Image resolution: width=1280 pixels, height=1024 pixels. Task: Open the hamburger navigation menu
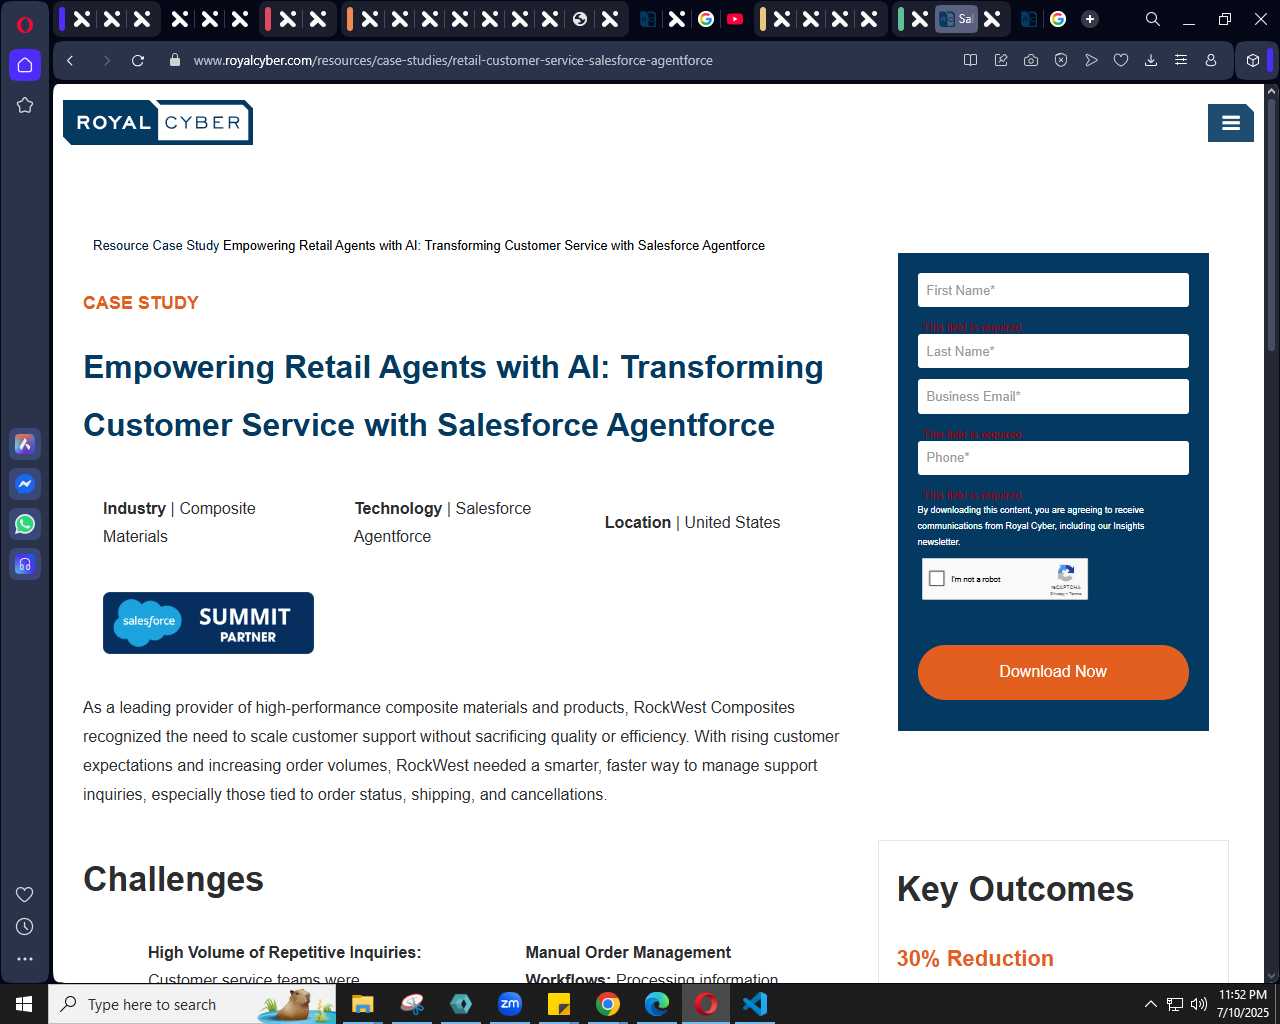pyautogui.click(x=1231, y=123)
